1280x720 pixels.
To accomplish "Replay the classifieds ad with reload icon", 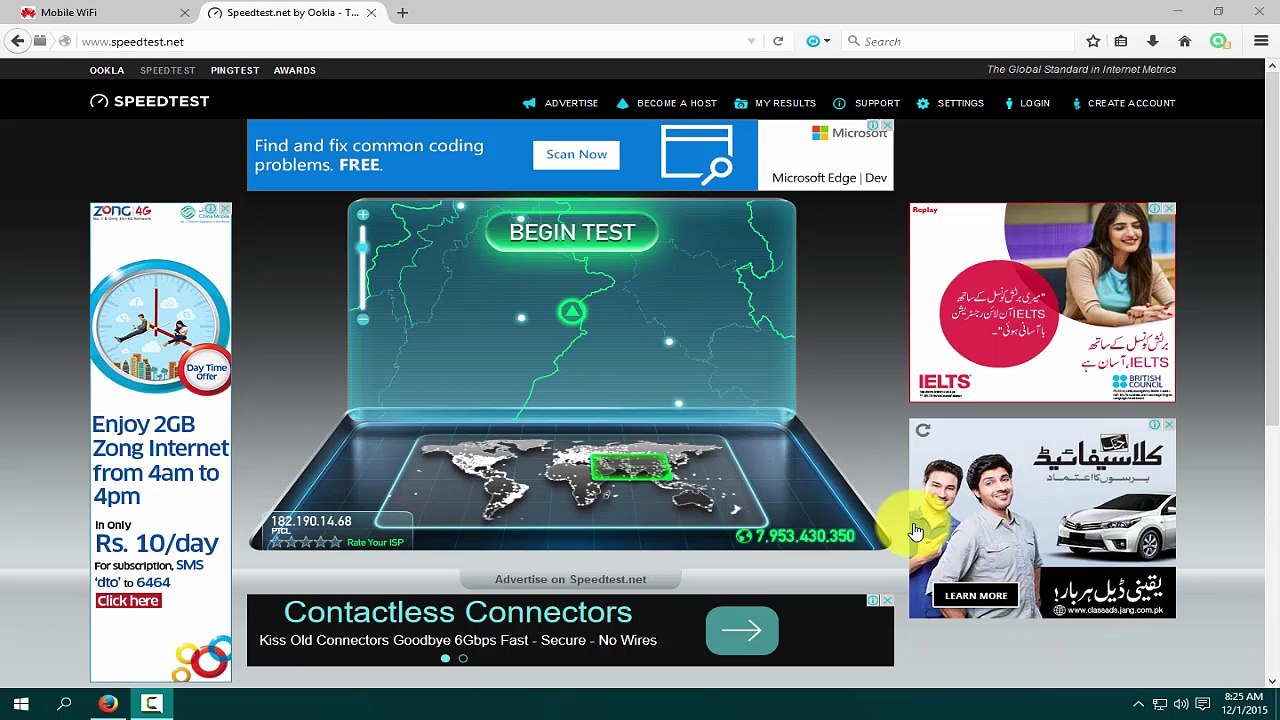I will [922, 431].
